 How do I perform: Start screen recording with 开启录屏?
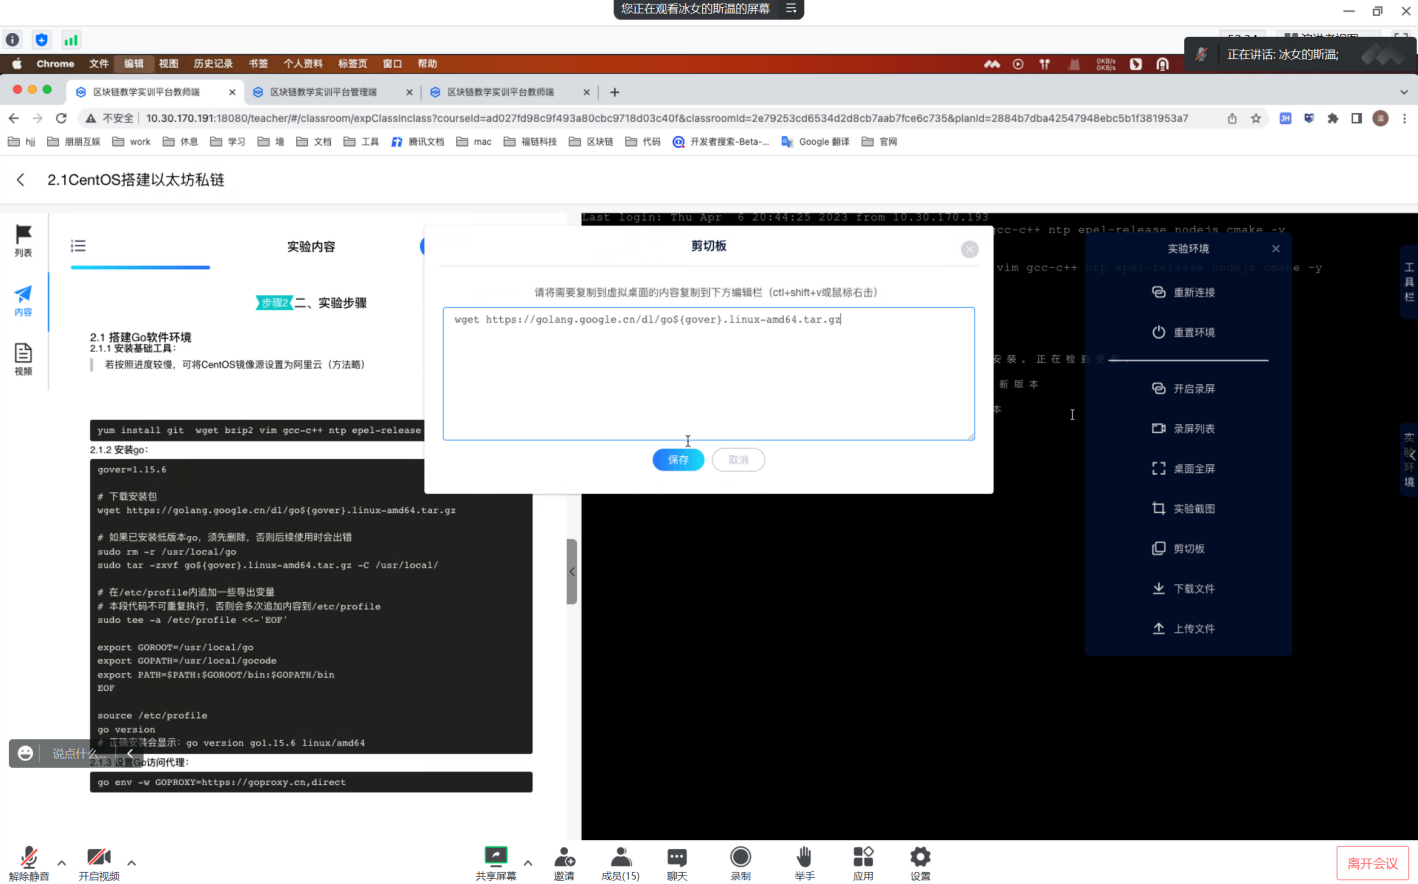[1184, 388]
